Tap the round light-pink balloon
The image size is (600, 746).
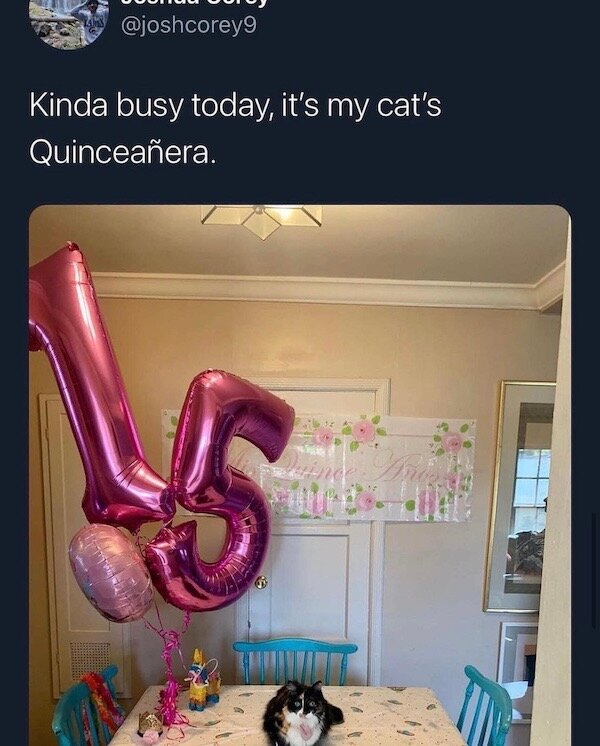click(x=110, y=573)
